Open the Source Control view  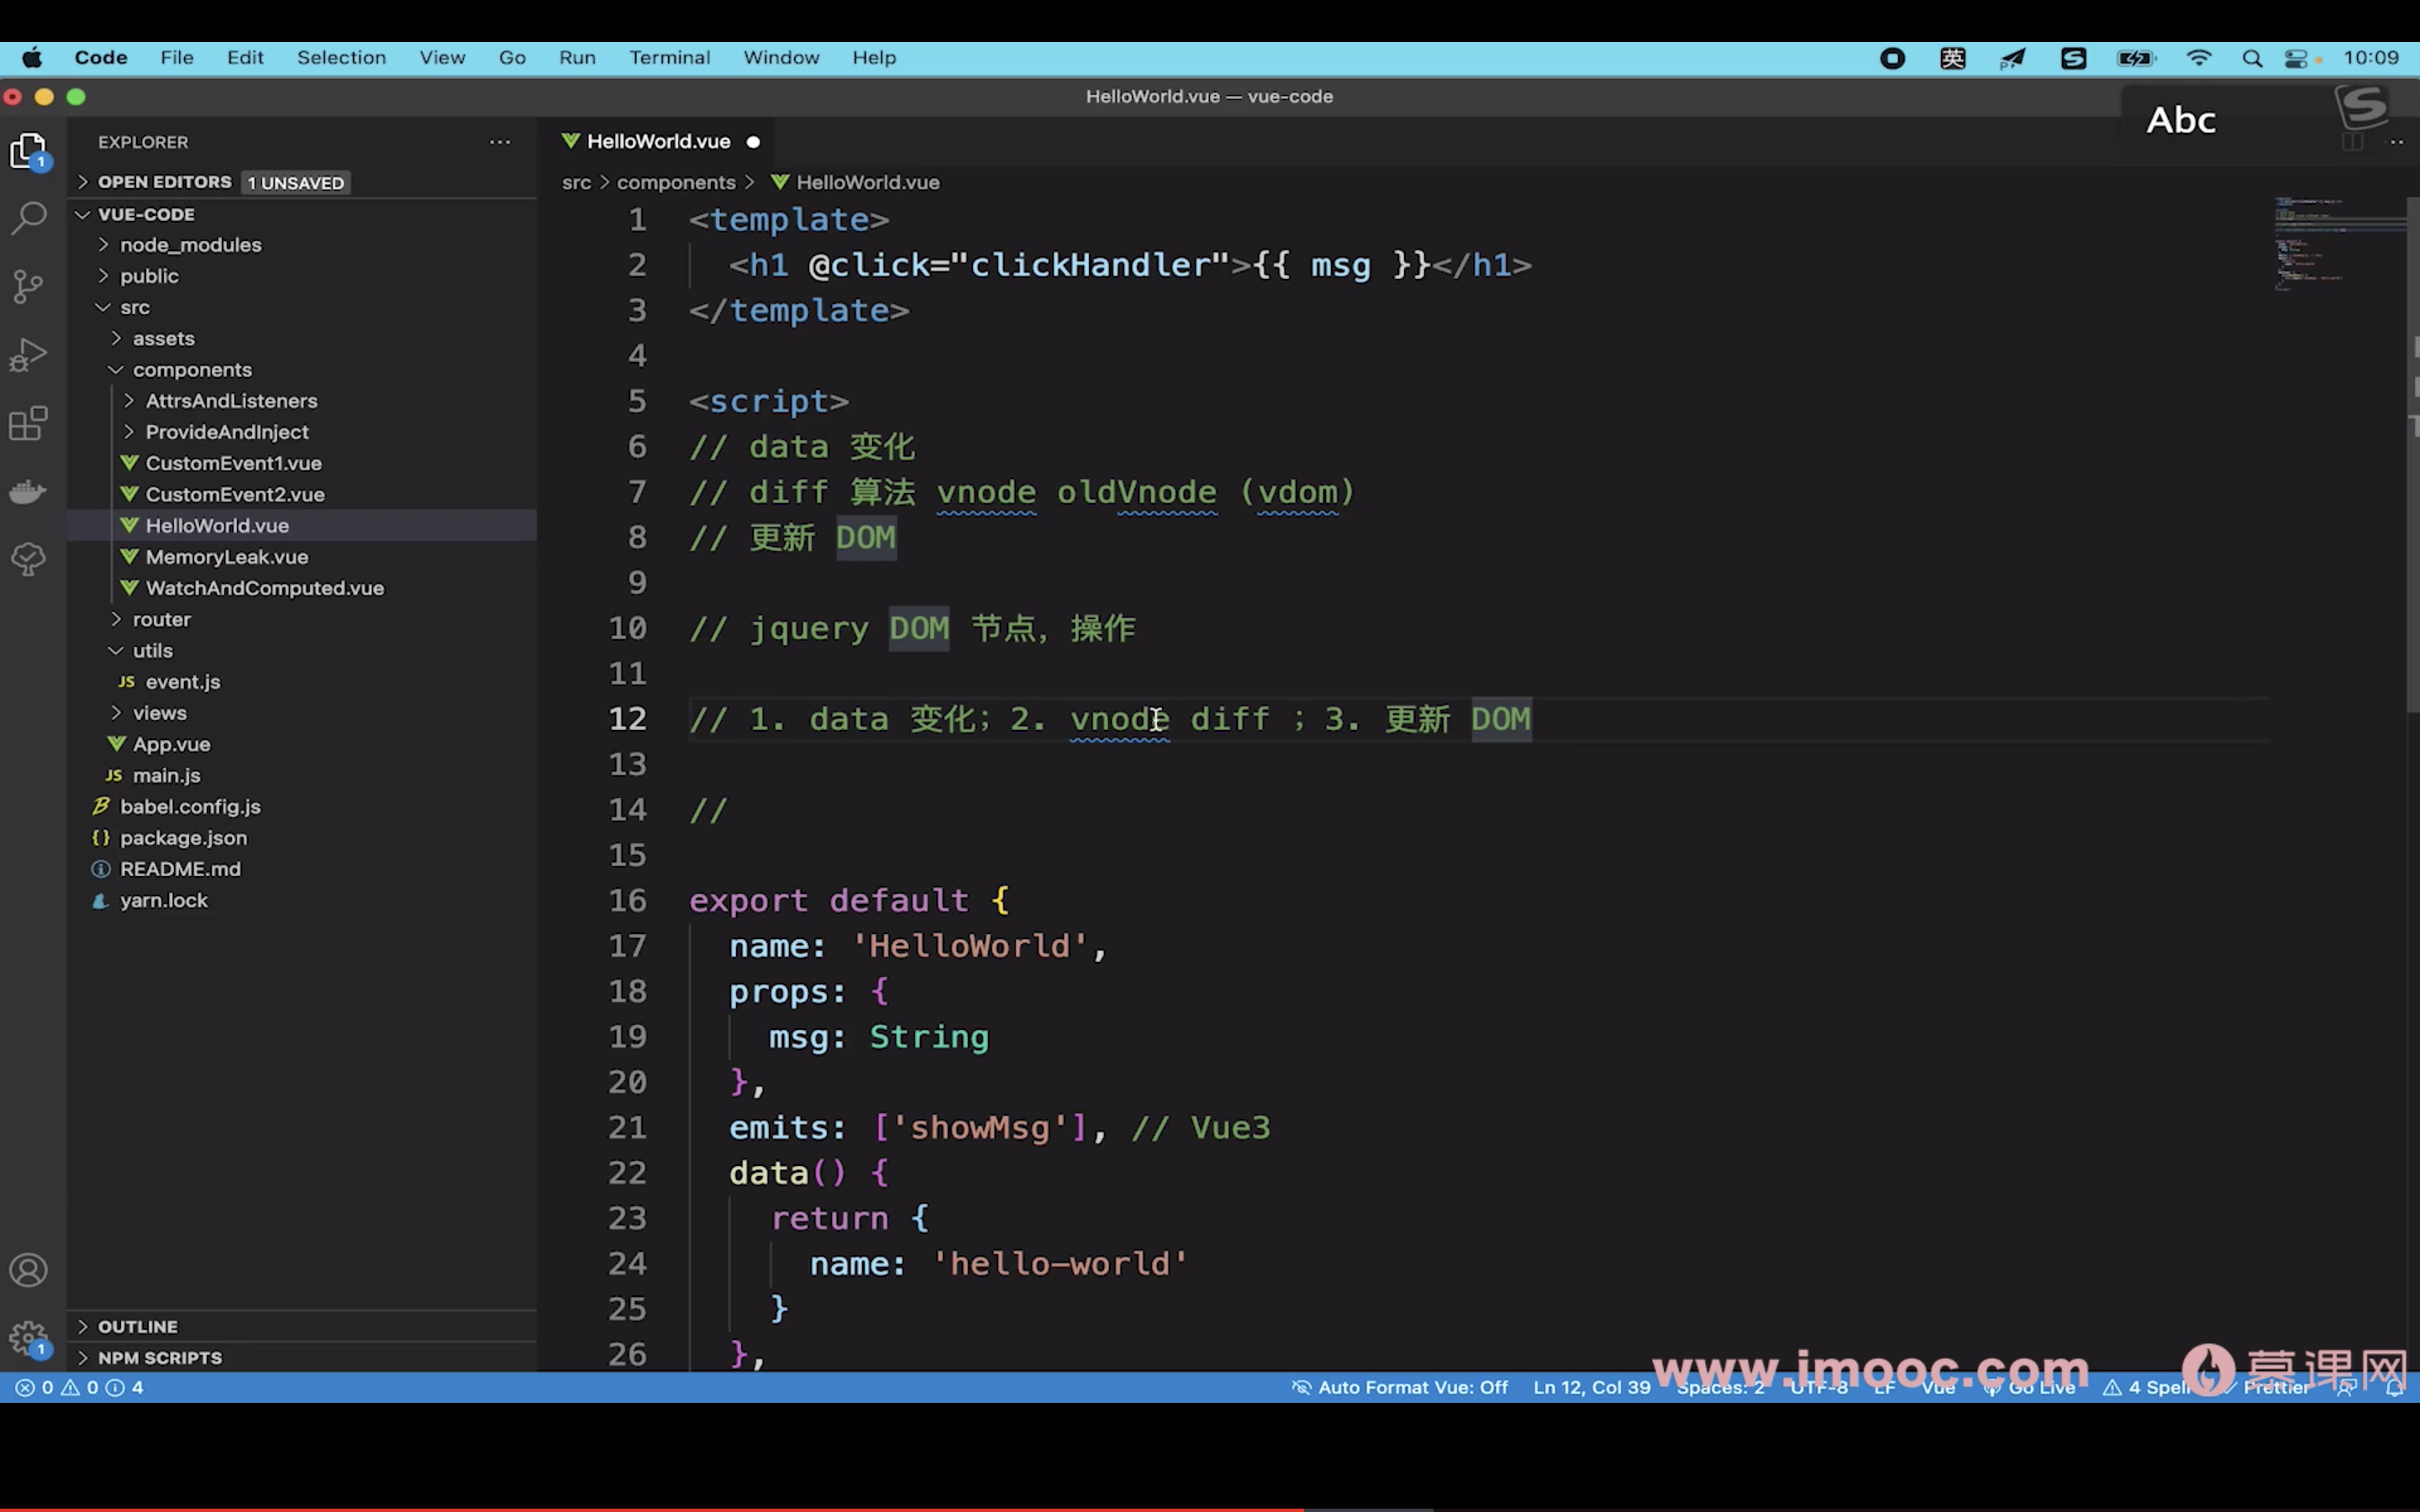(28, 287)
